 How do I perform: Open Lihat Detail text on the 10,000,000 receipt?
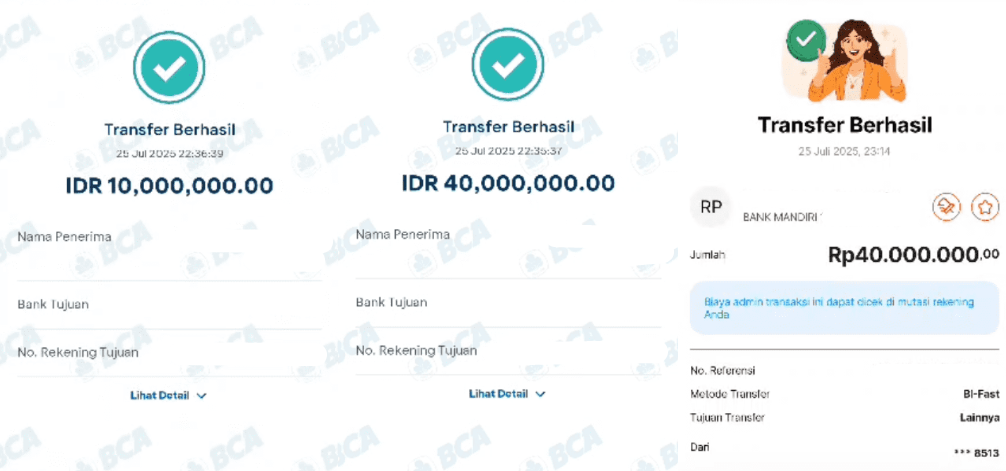160,396
